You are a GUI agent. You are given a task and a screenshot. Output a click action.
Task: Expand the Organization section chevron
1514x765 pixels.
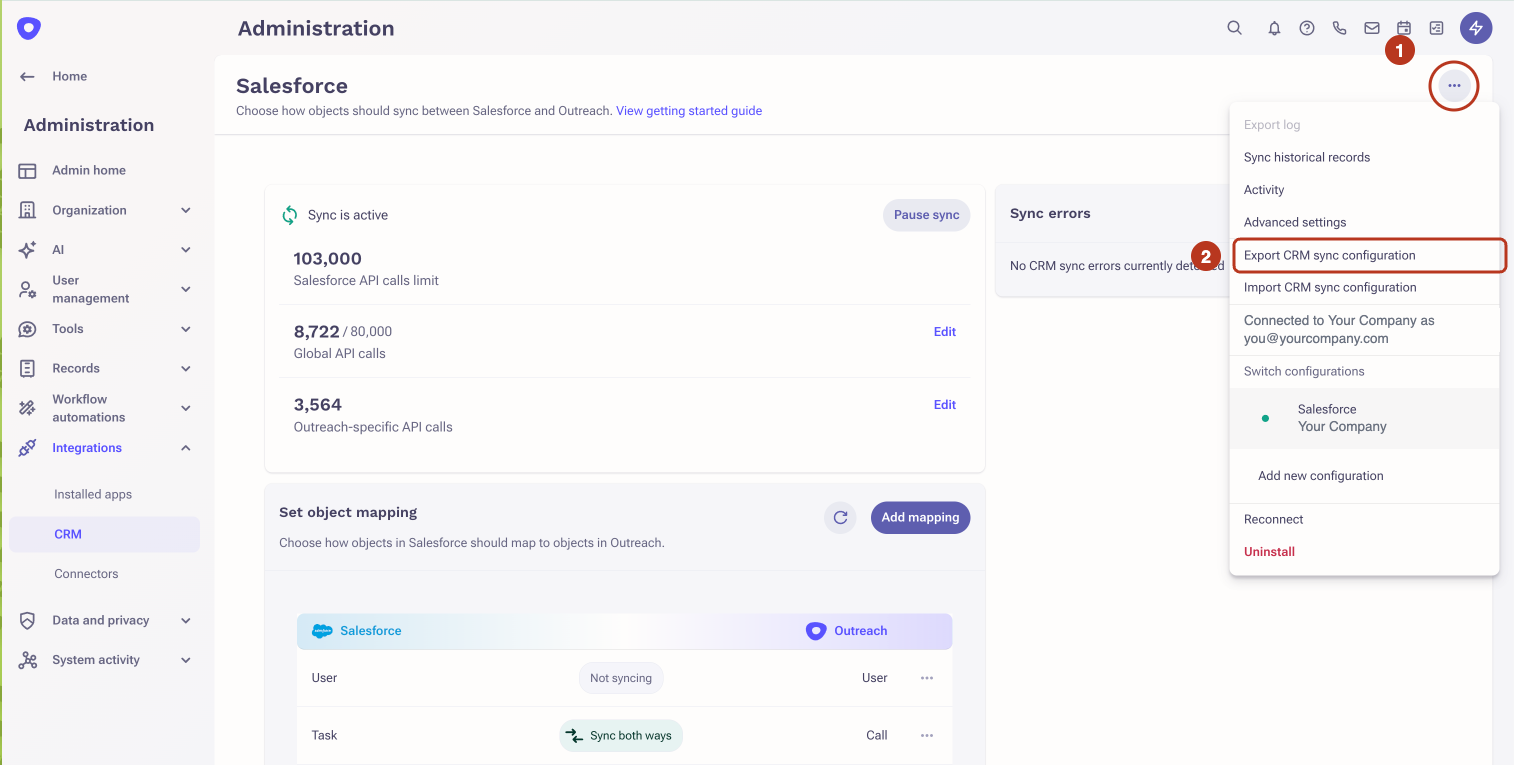tap(186, 210)
